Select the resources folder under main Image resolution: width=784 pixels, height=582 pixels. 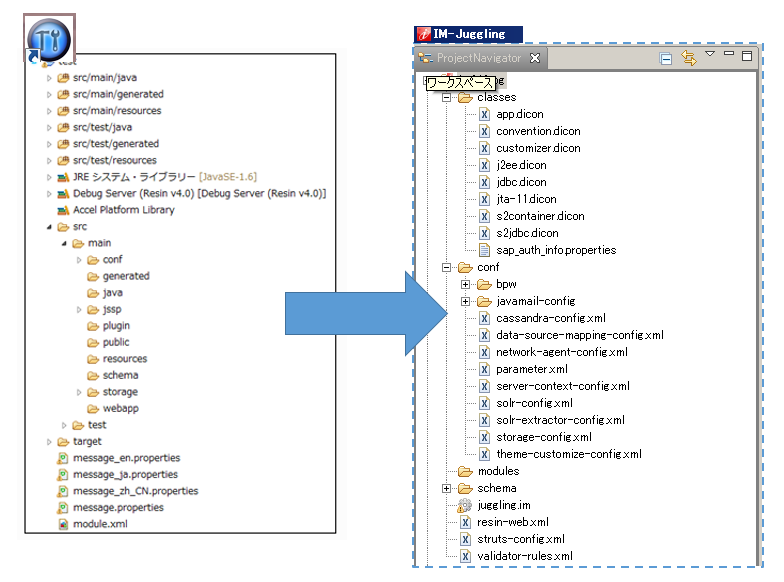click(125, 359)
